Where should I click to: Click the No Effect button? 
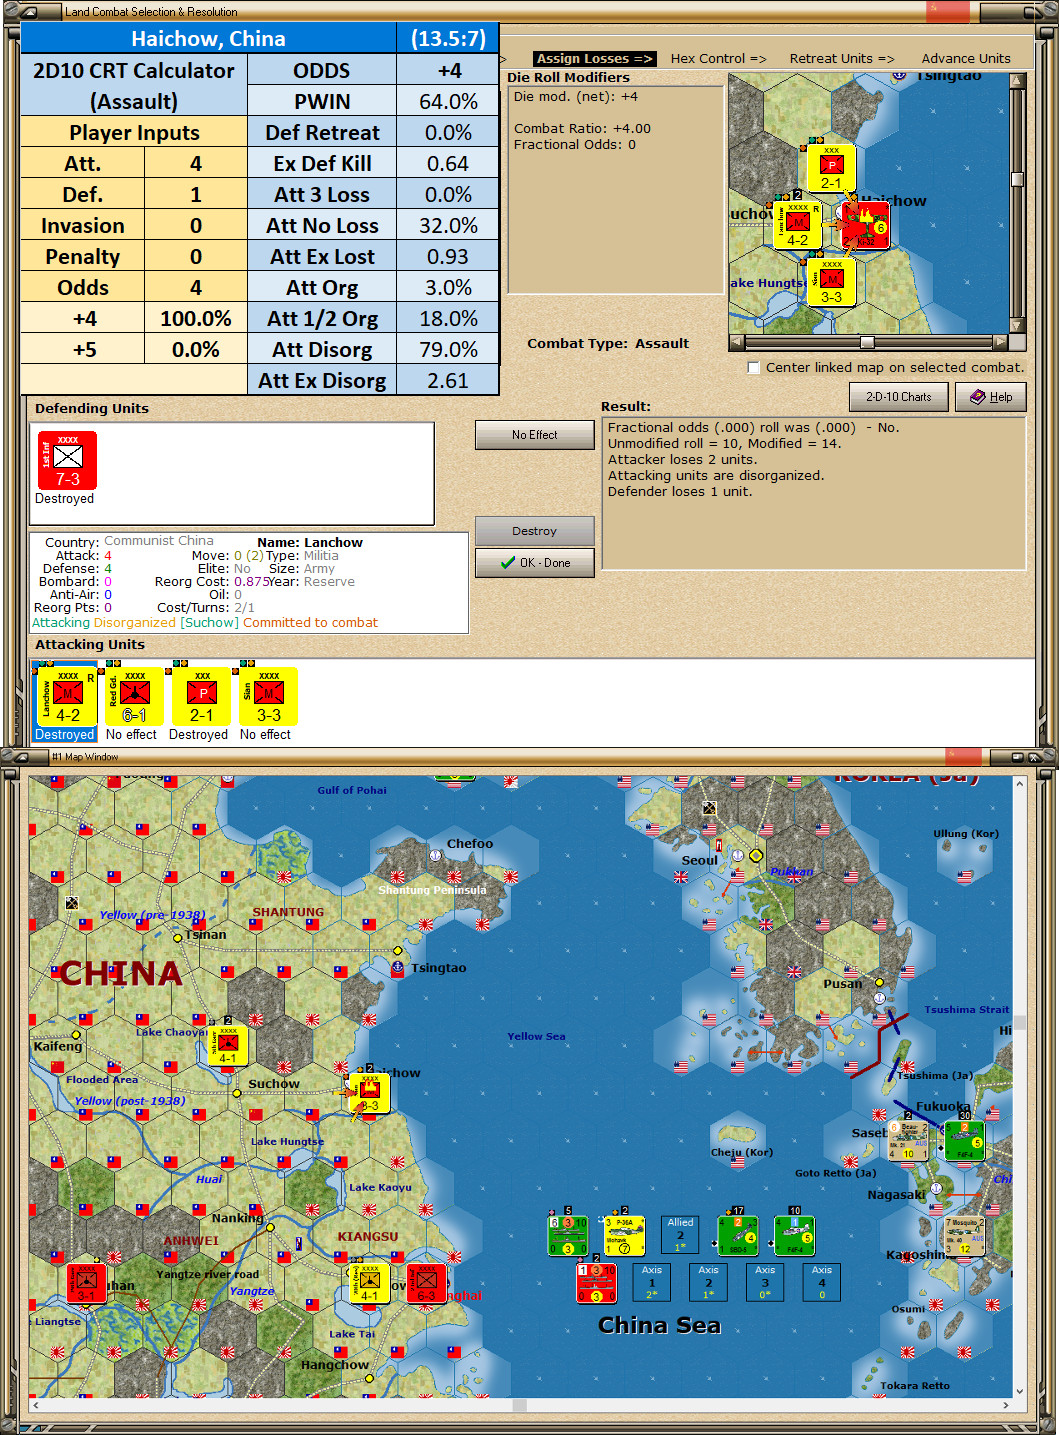point(535,435)
